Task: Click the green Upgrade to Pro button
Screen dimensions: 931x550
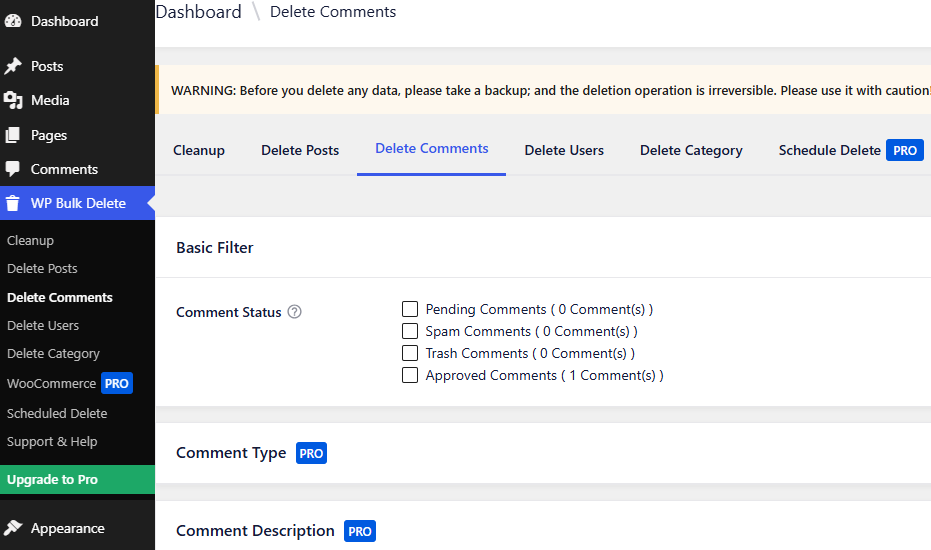Action: 77,479
